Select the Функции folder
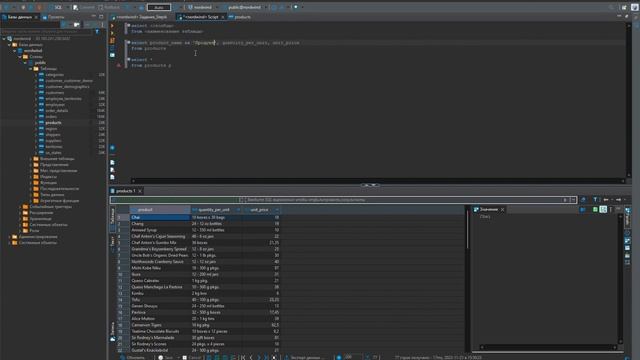 tap(49, 183)
